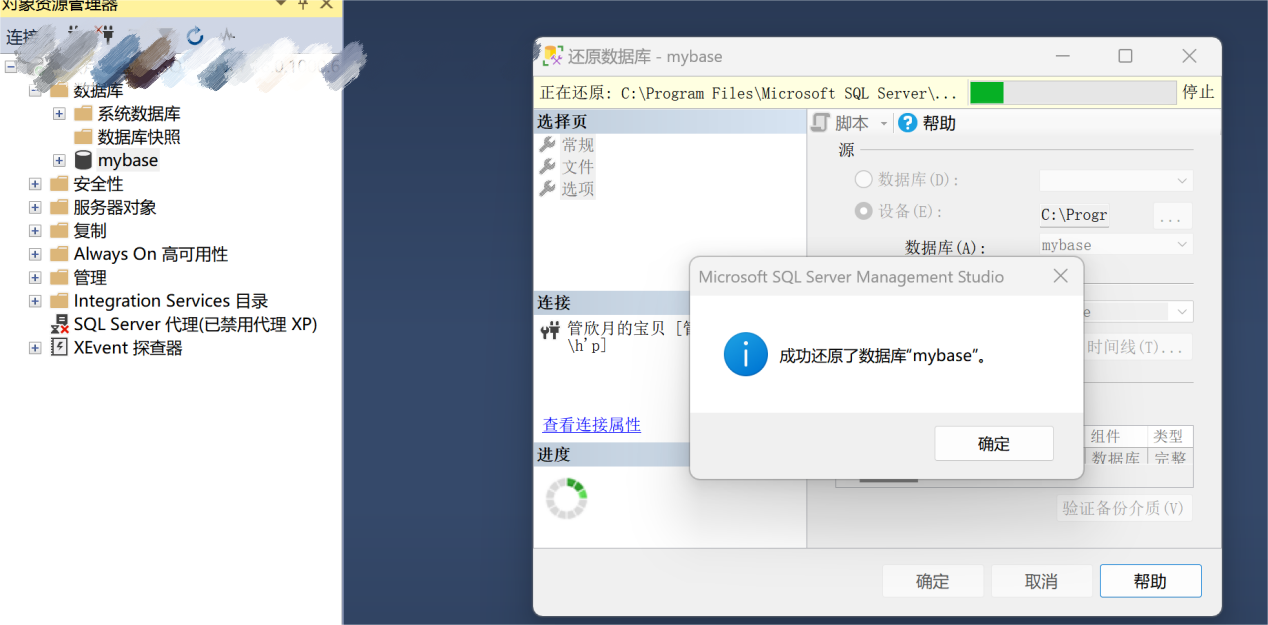Viewport: 1268px width, 625px height.
Task: Click the 验证备份介质(V) button
Action: 1125,508
